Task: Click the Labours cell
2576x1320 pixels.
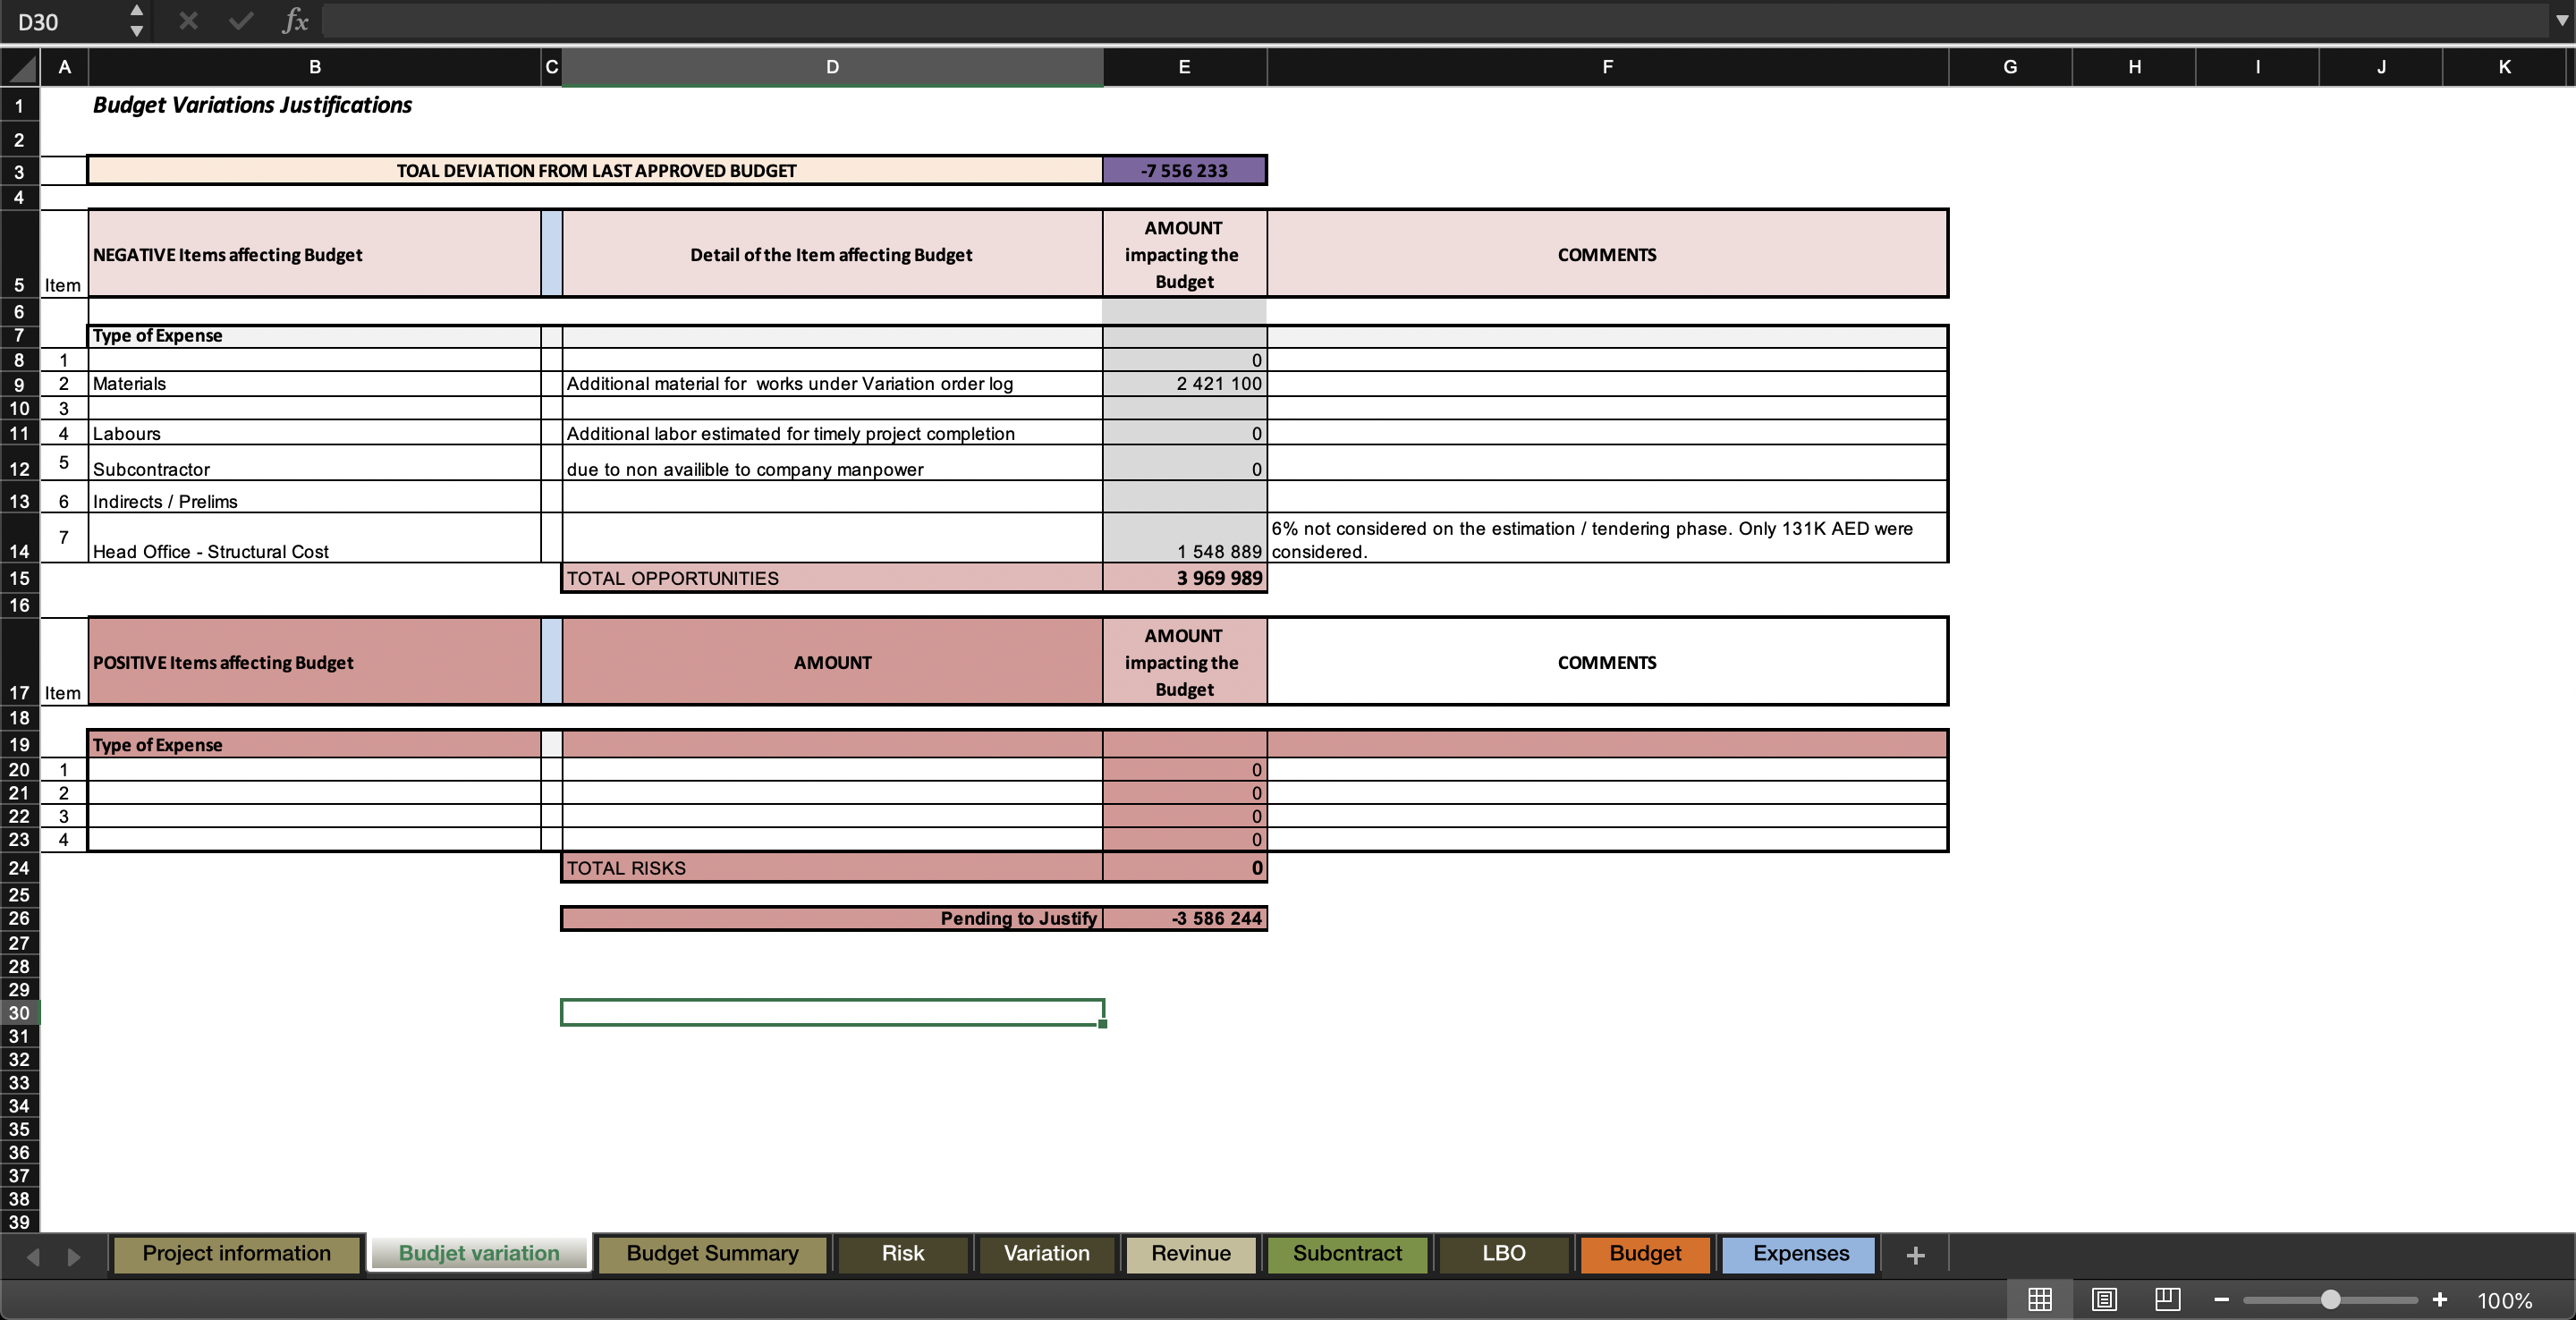Action: click(x=315, y=433)
